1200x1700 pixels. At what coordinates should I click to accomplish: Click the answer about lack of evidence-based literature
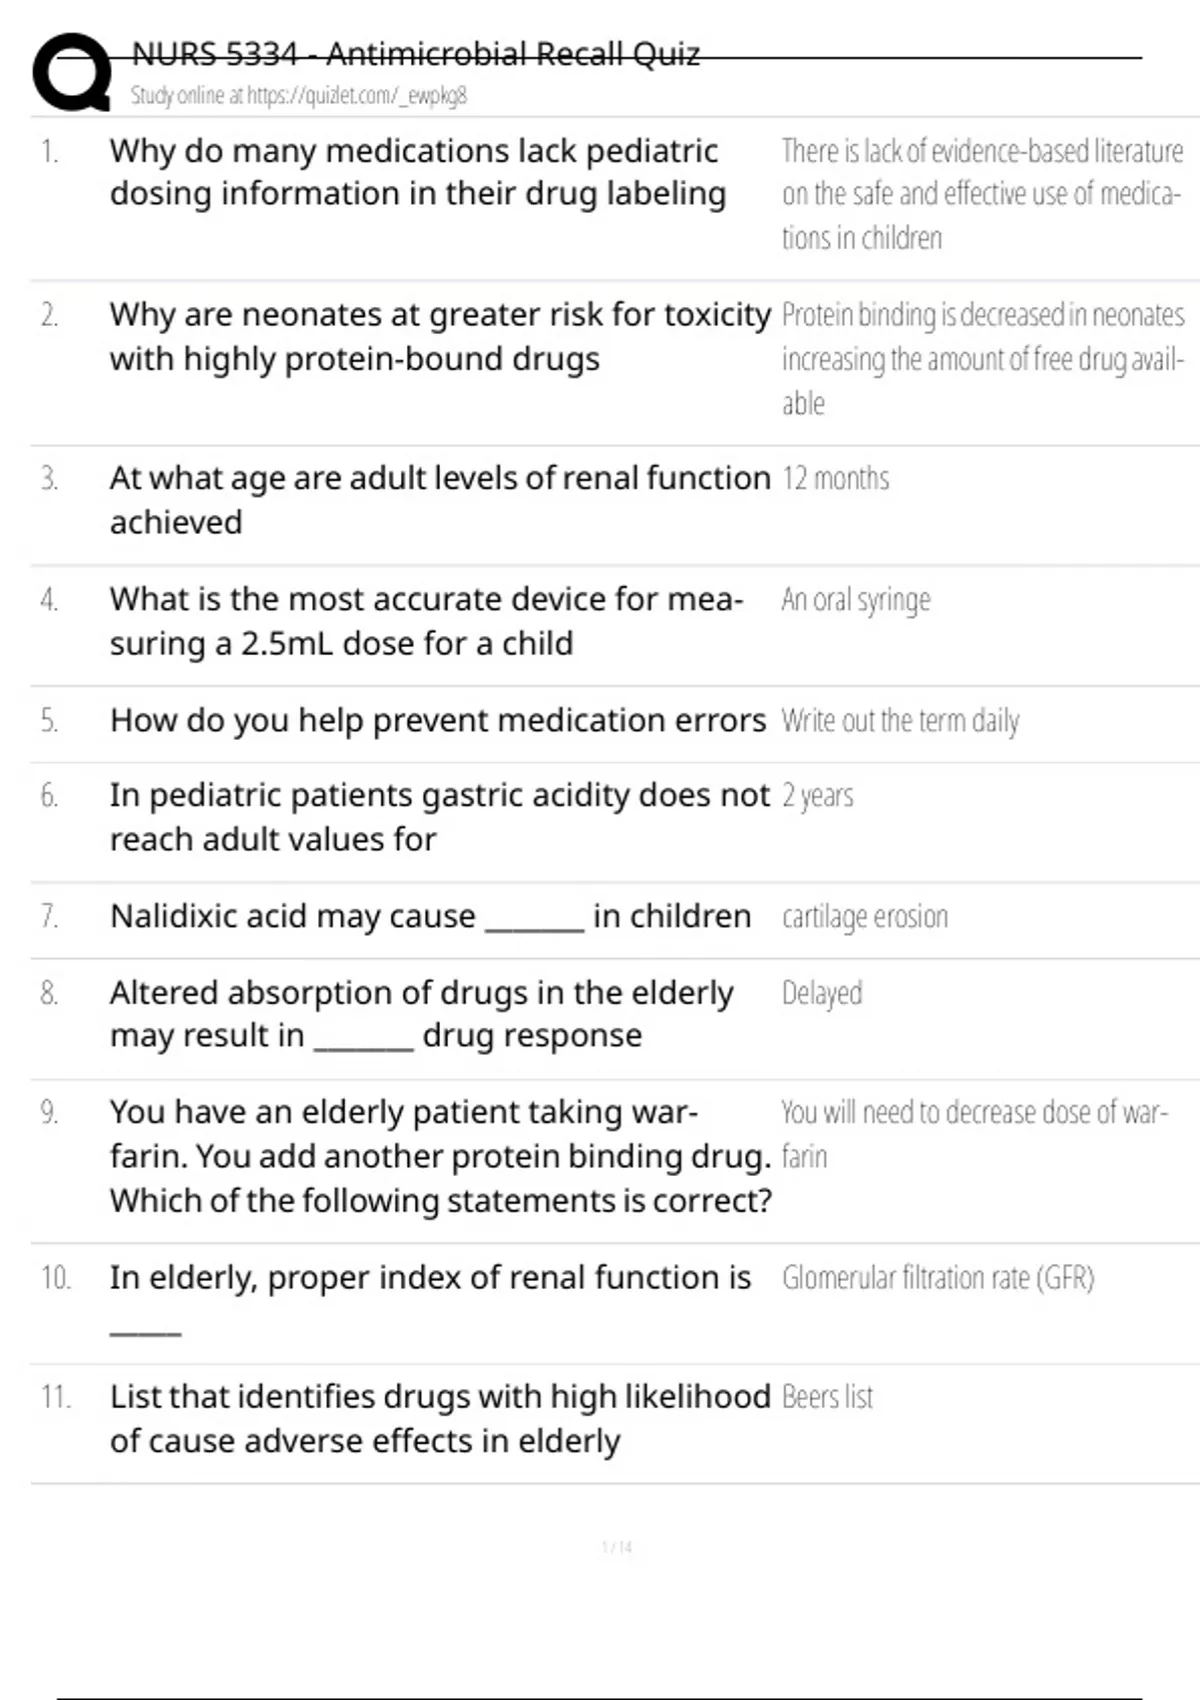click(981, 194)
